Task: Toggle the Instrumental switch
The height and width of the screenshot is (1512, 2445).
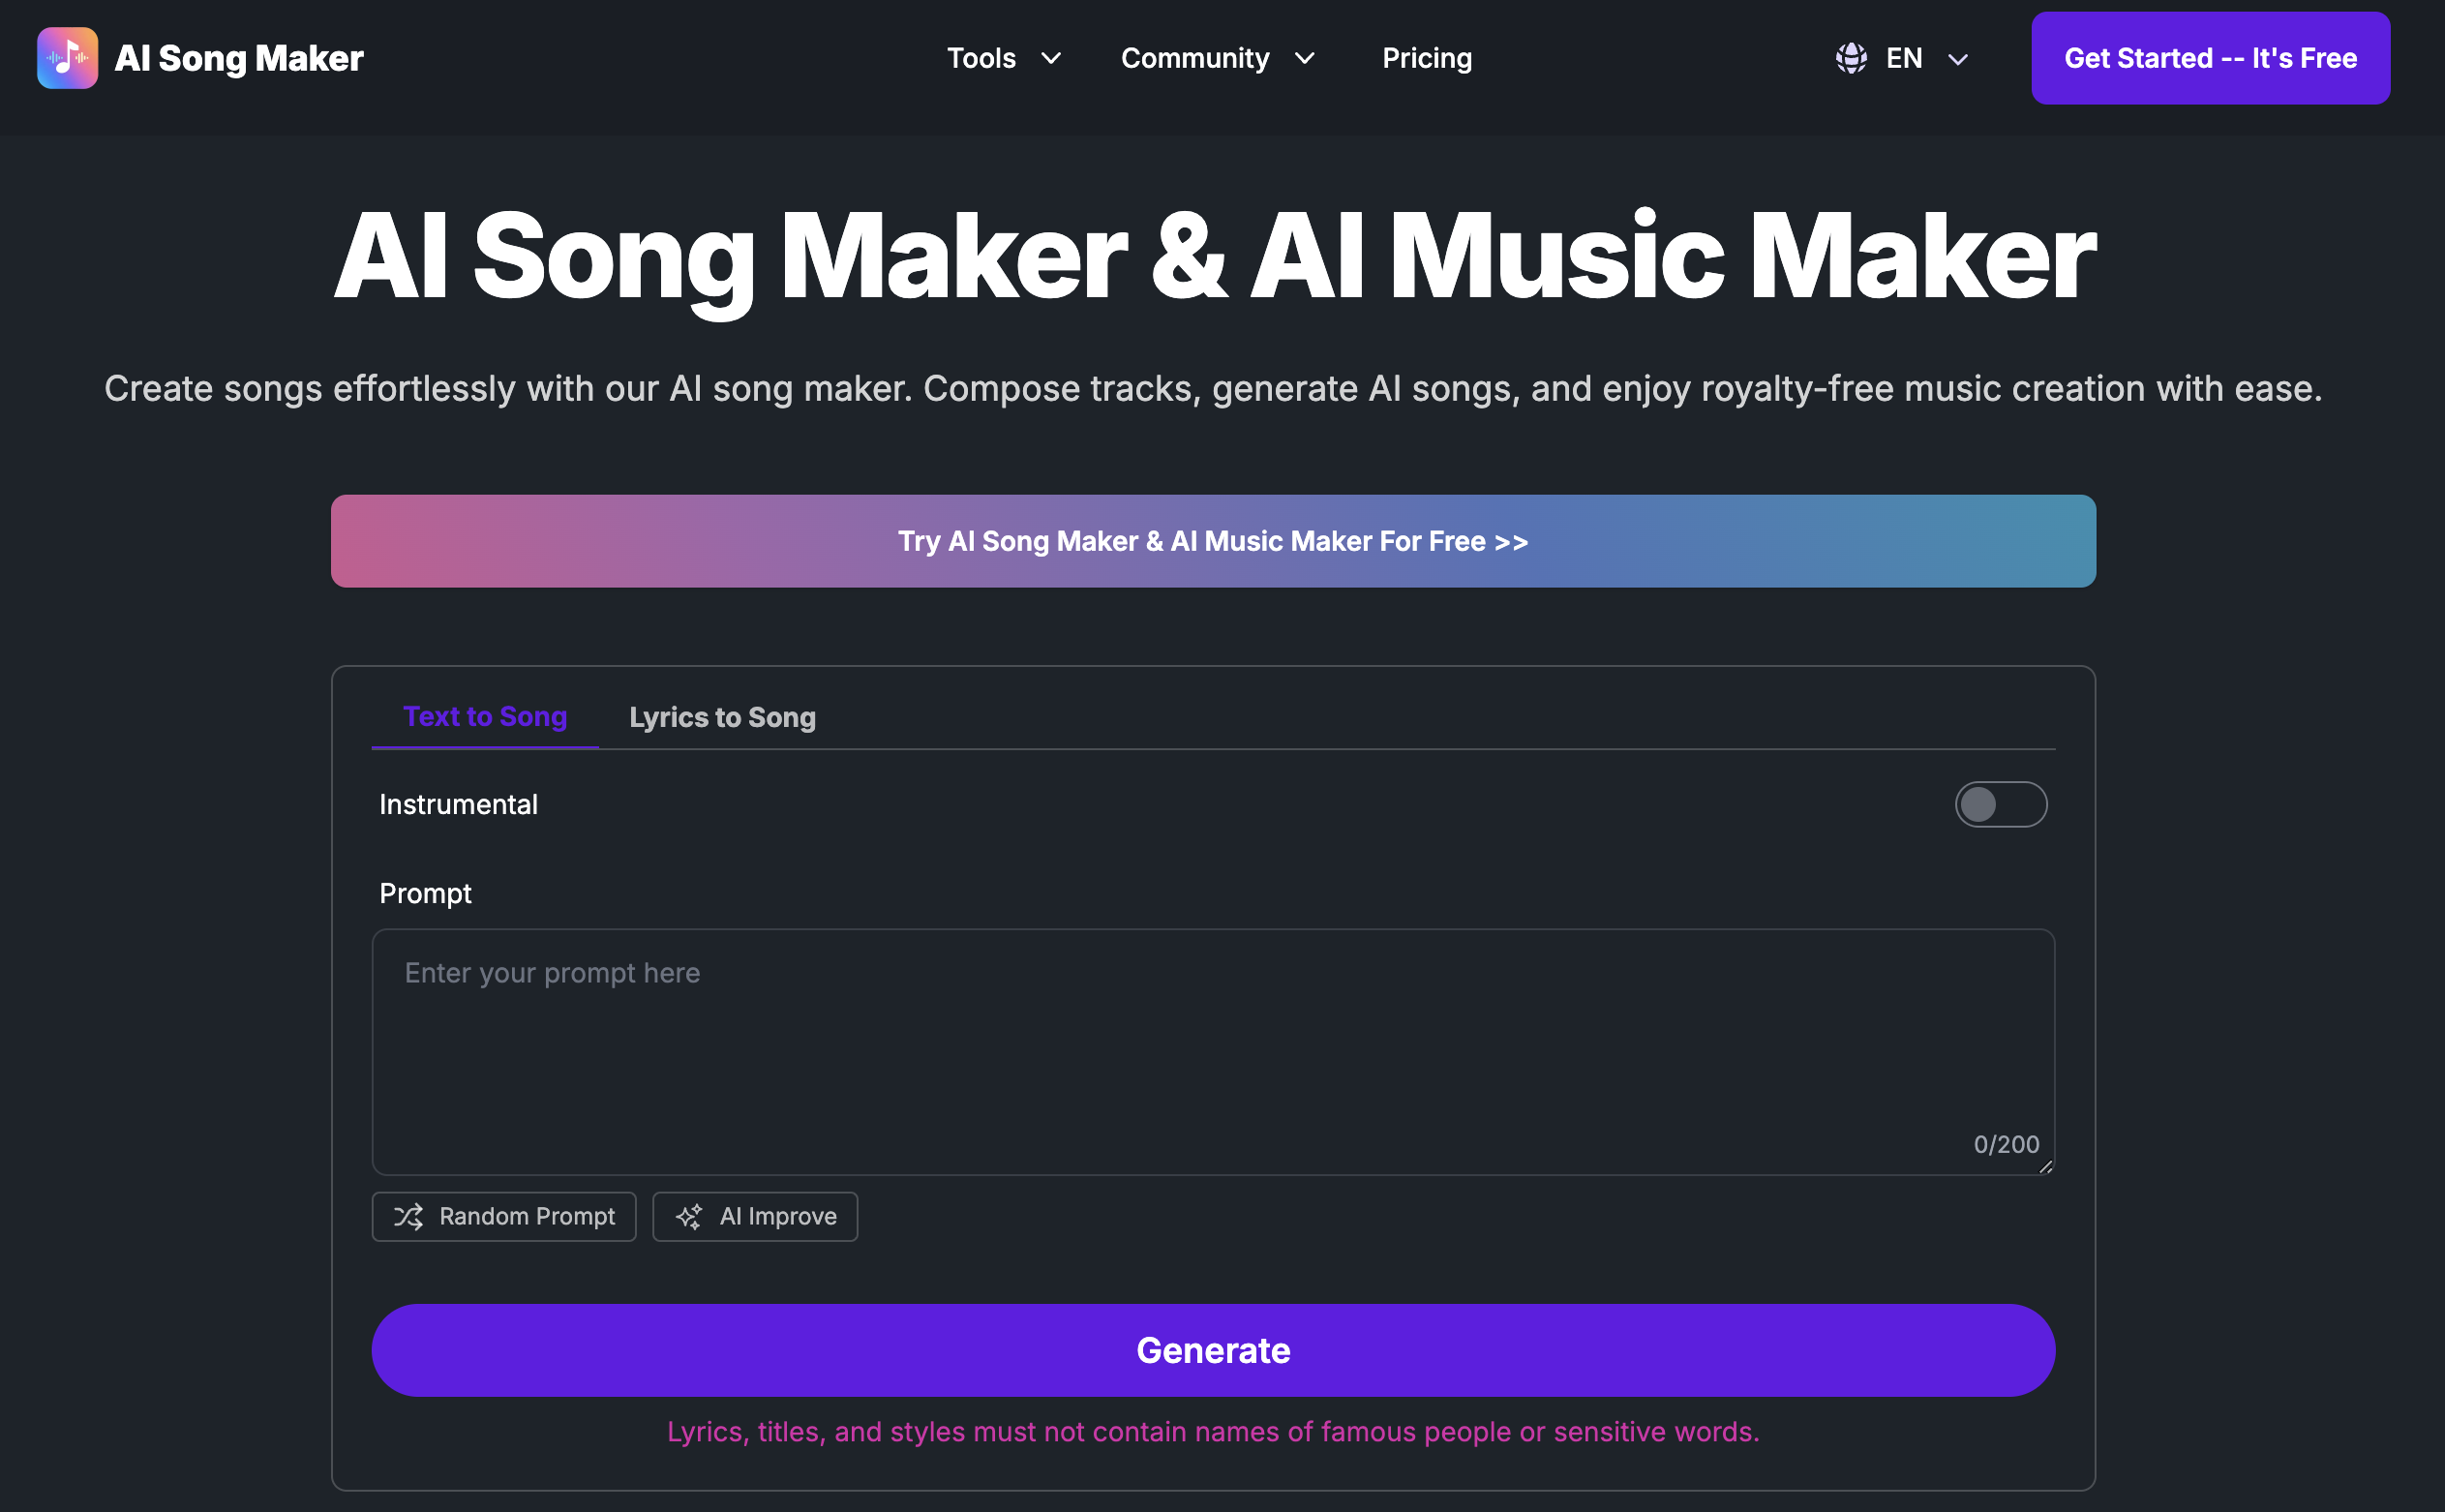Action: (2000, 804)
